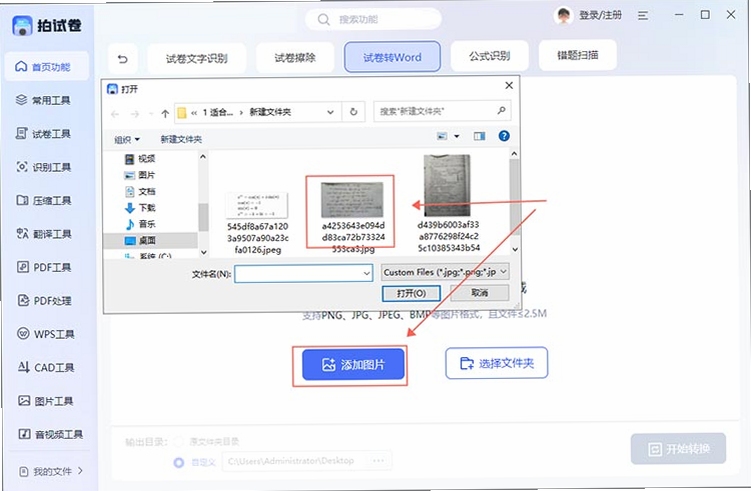The width and height of the screenshot is (751, 491).
Task: Toggle the preview pane icon
Action: [x=479, y=137]
